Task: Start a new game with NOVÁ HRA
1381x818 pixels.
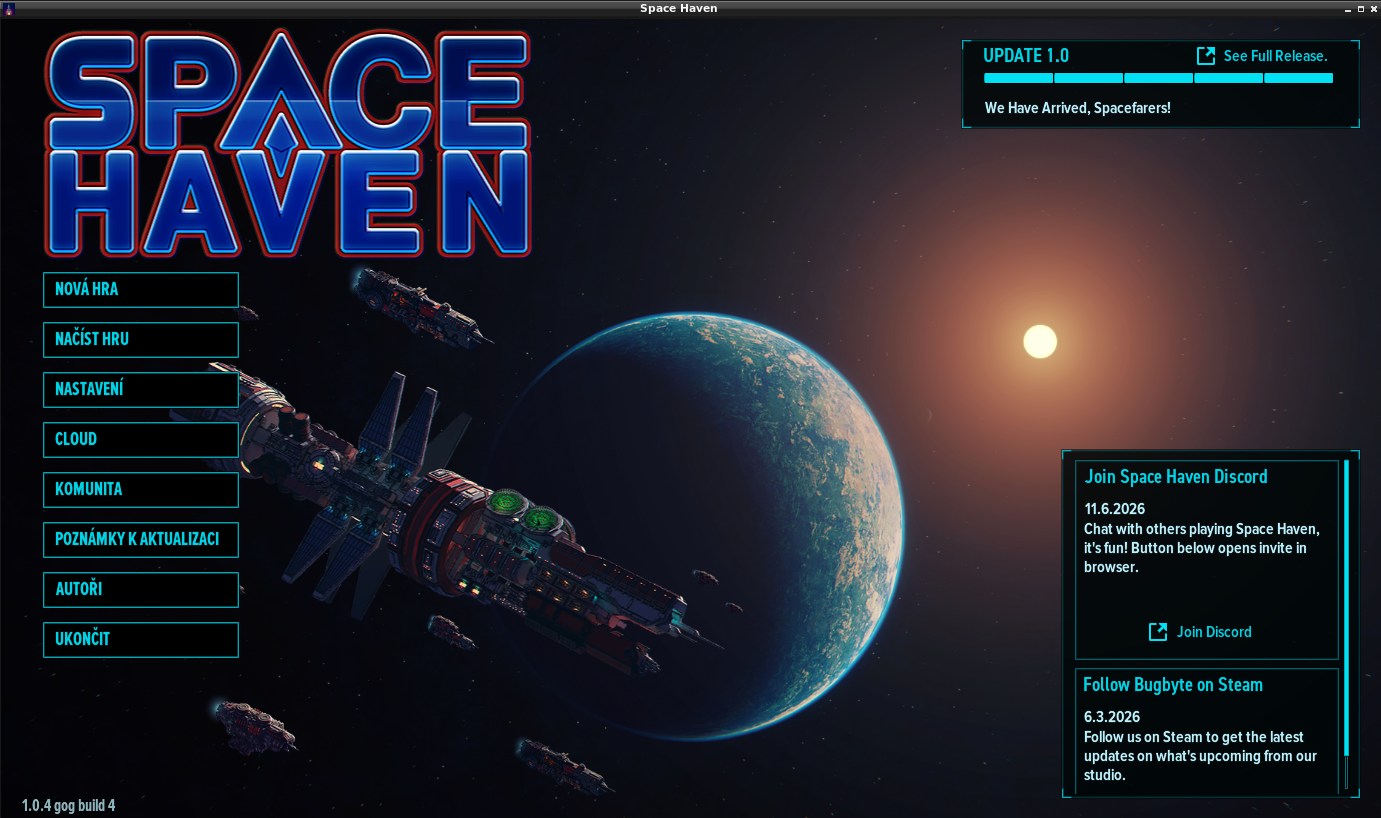Action: 141,289
